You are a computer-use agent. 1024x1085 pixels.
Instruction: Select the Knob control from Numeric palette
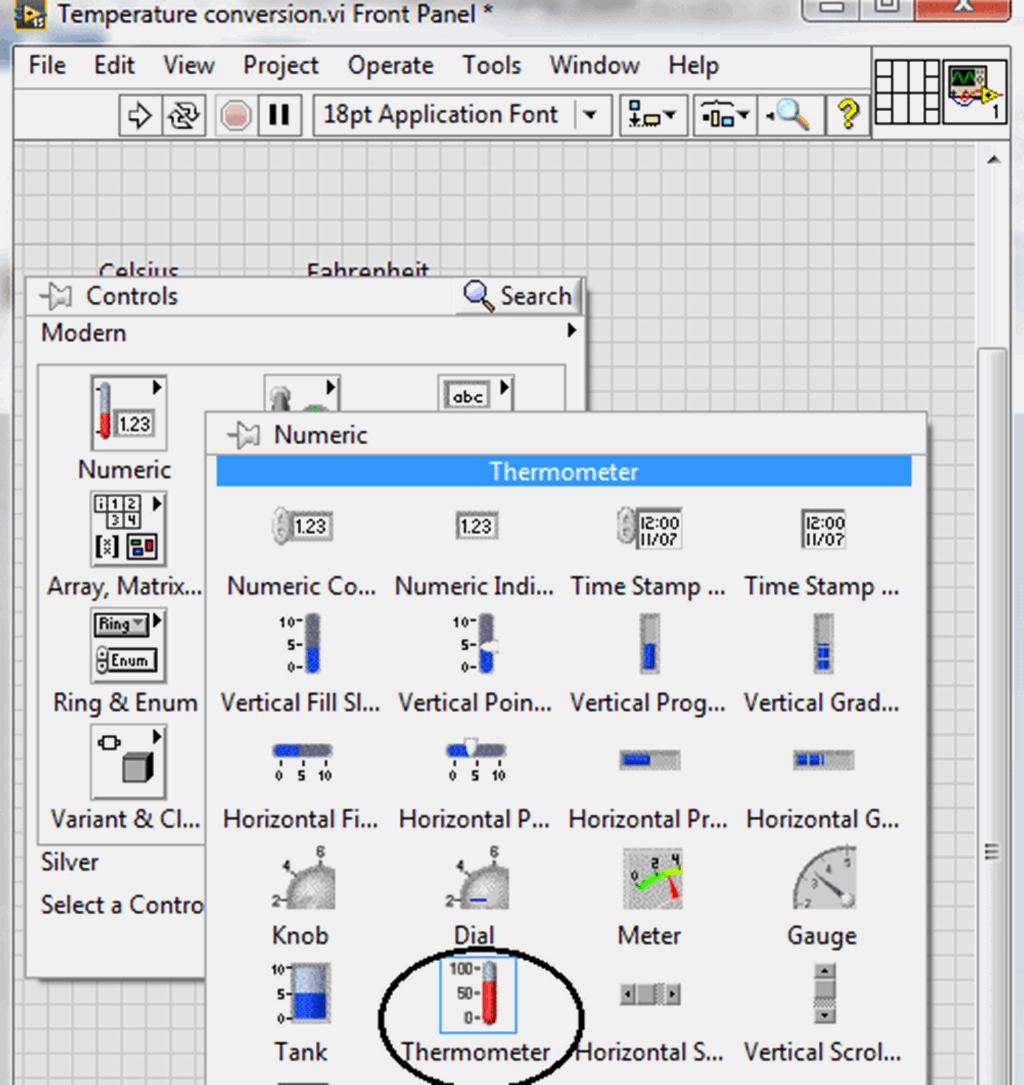[301, 880]
